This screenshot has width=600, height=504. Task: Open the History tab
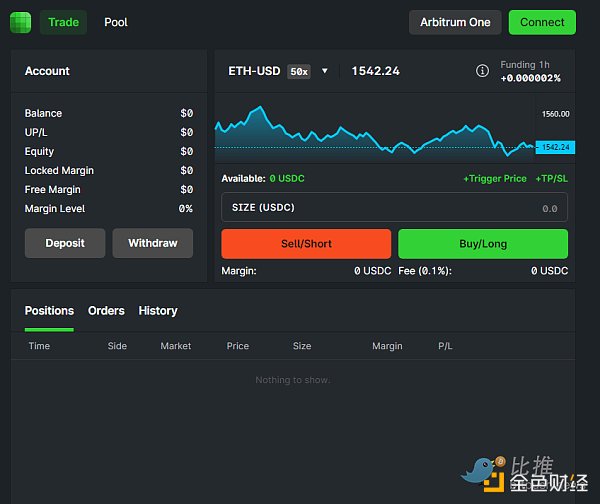pos(158,311)
